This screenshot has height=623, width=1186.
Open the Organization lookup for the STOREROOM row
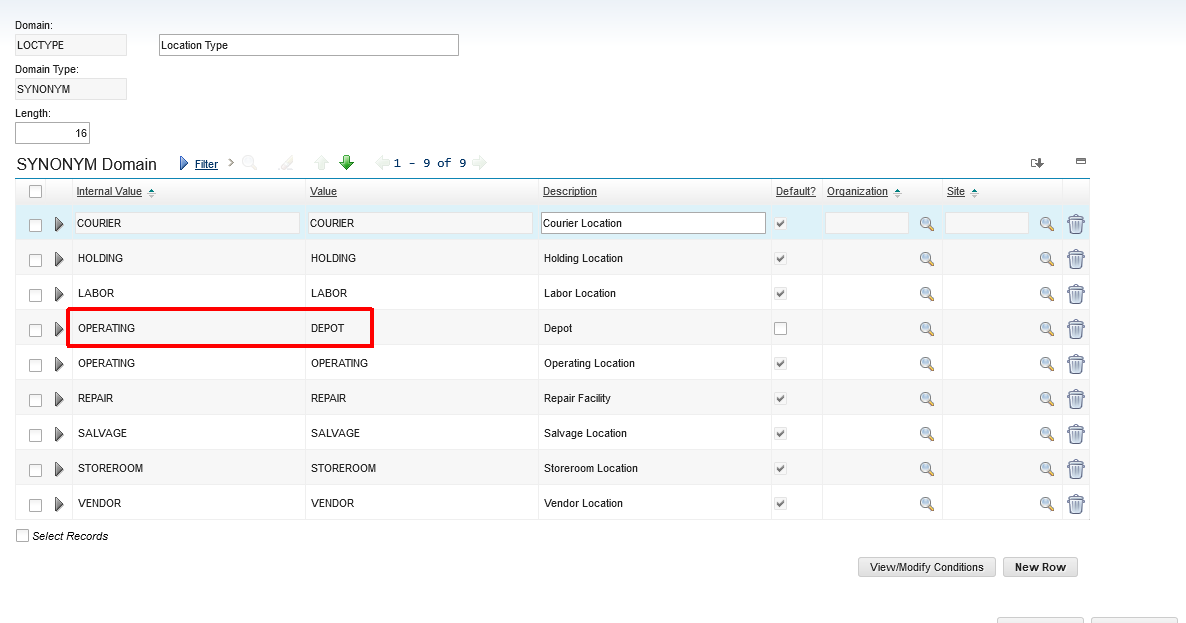click(x=925, y=468)
